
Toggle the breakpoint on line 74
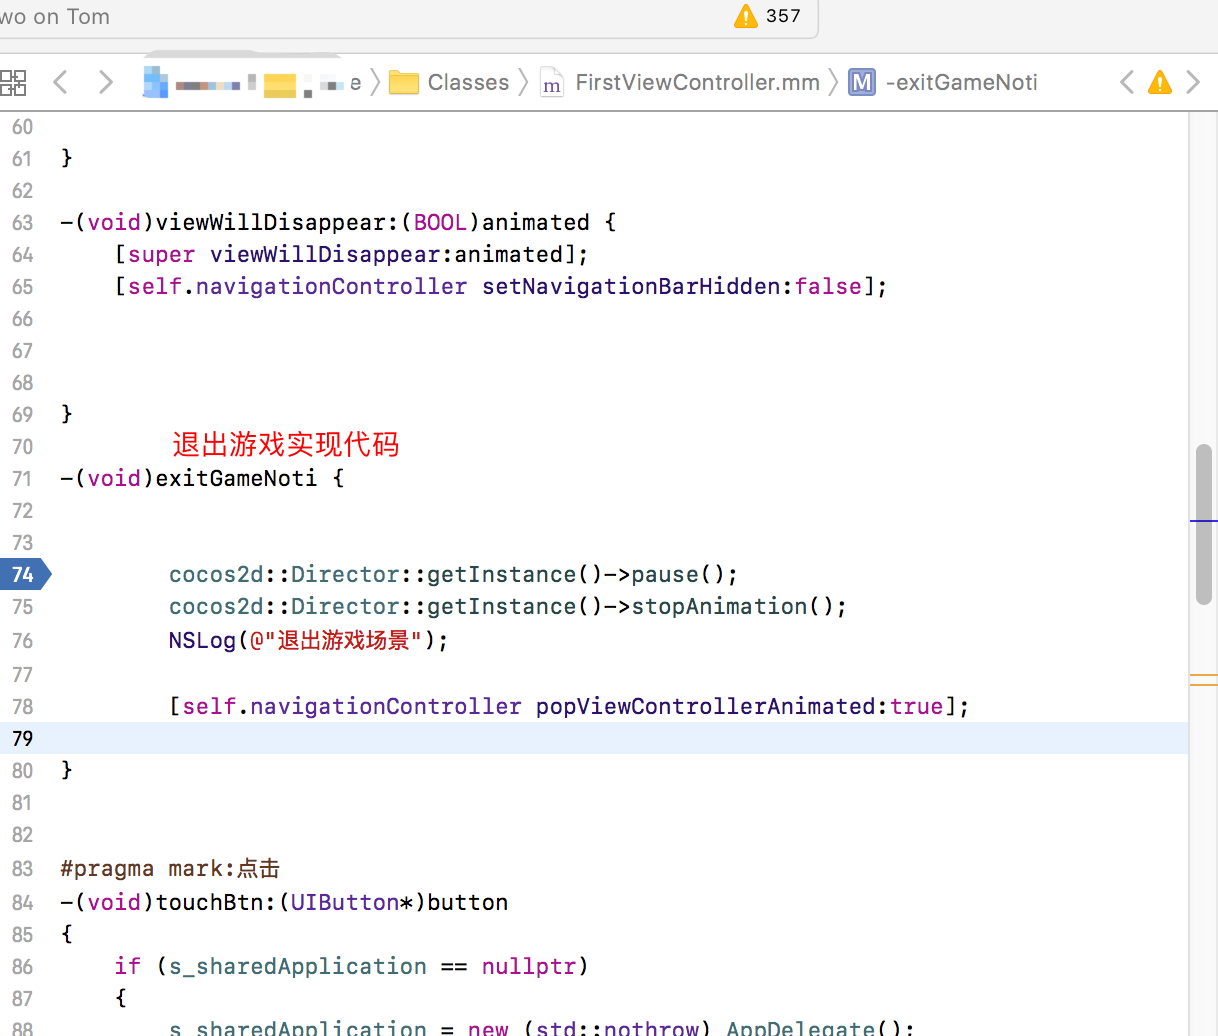pos(25,574)
